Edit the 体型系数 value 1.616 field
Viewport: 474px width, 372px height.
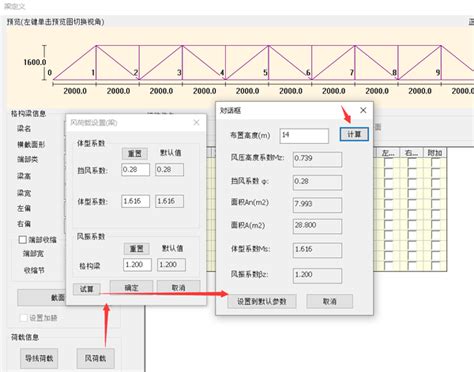tap(135, 201)
